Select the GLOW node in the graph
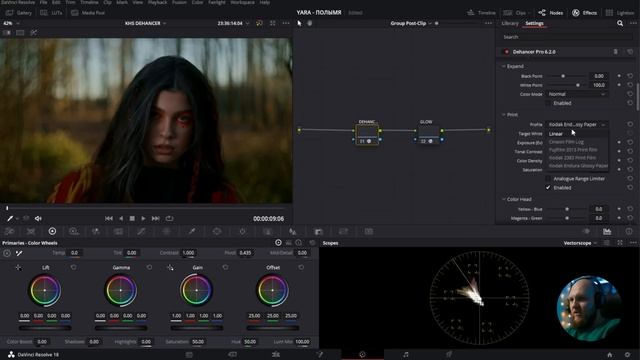This screenshot has width=640, height=360. coord(428,135)
